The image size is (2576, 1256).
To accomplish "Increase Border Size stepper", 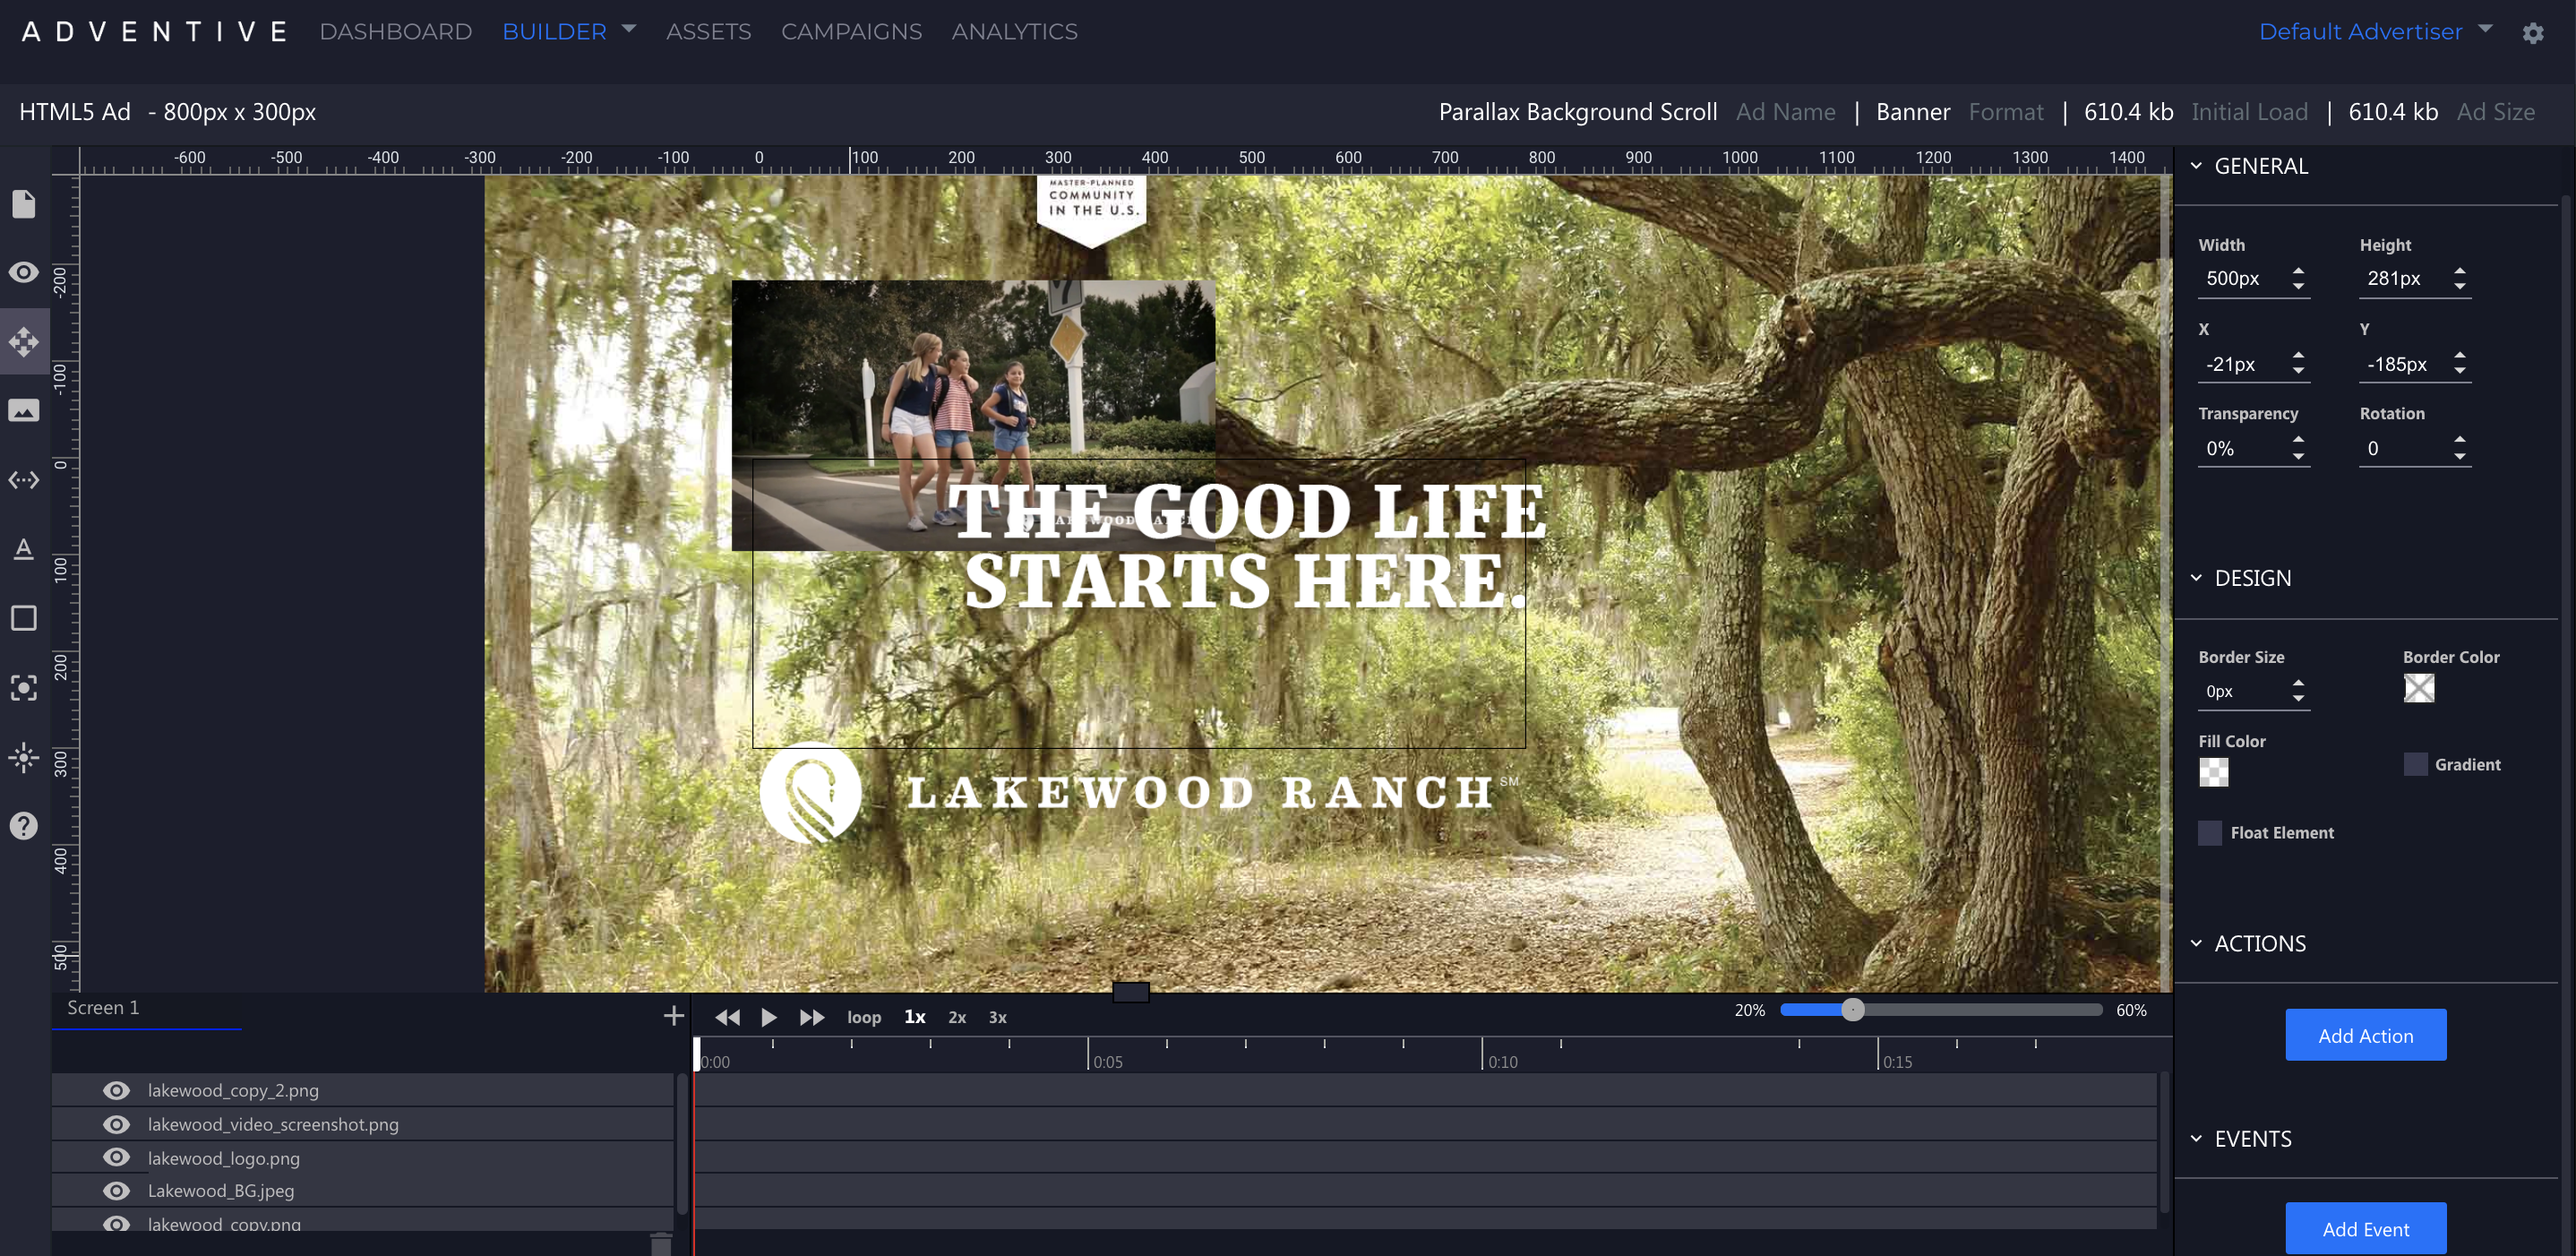I will [x=2298, y=683].
